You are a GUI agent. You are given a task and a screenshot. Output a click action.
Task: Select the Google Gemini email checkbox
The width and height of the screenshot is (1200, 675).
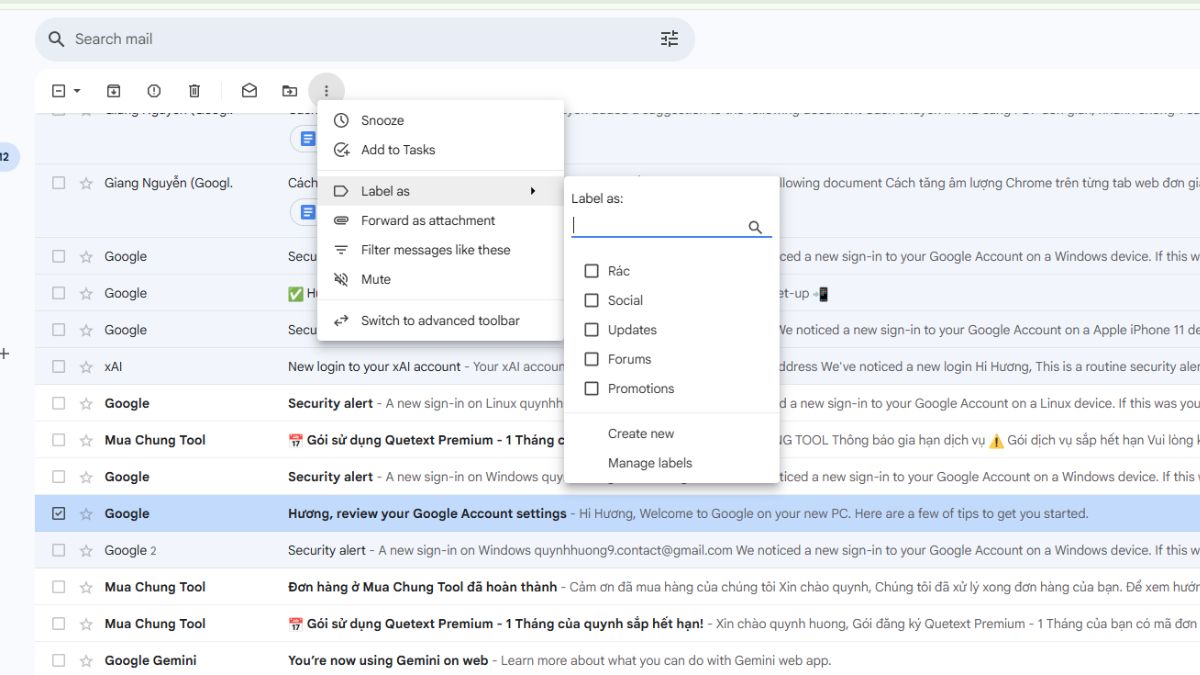coord(58,661)
